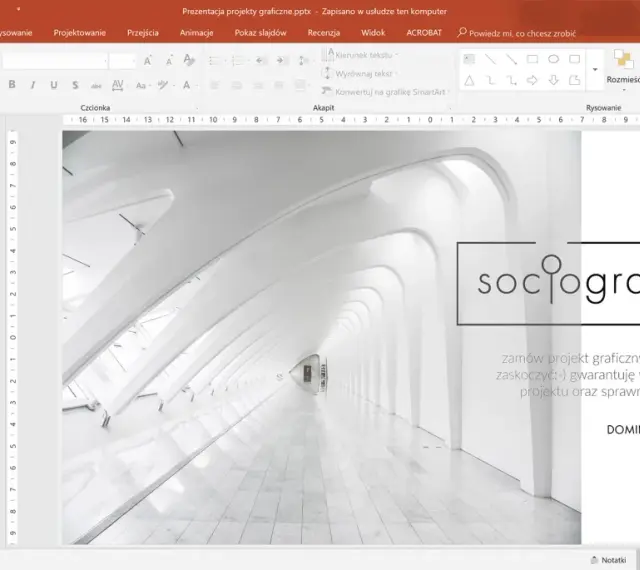This screenshot has height=570, width=640.
Task: Click the font size combo box
Action: (122, 61)
